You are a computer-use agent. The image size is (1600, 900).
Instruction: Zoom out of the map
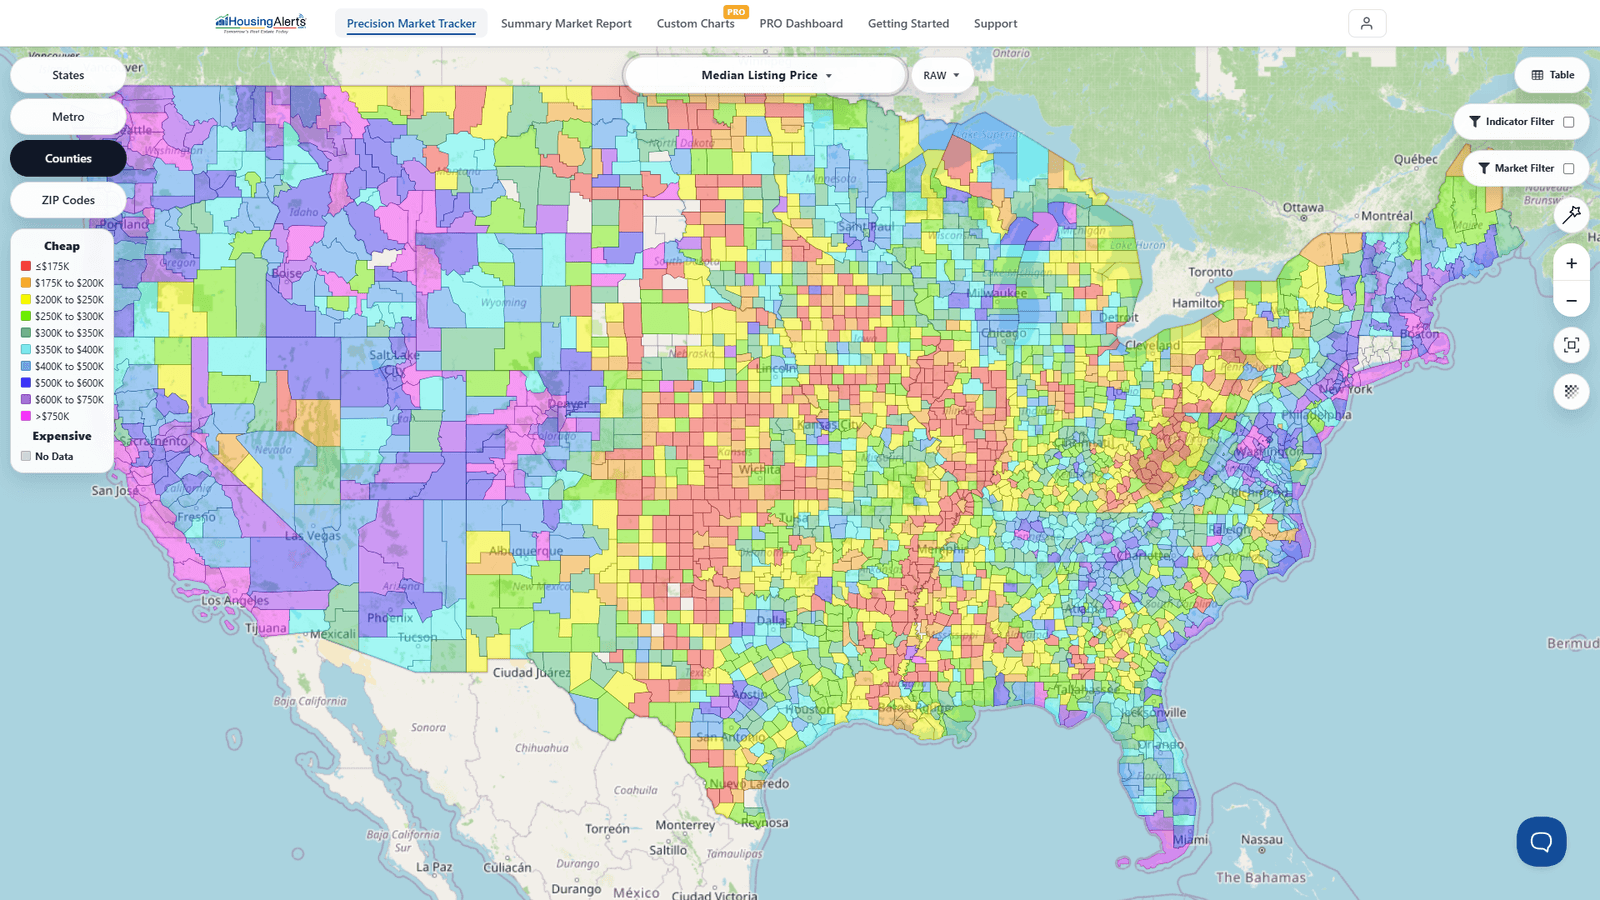(1572, 301)
